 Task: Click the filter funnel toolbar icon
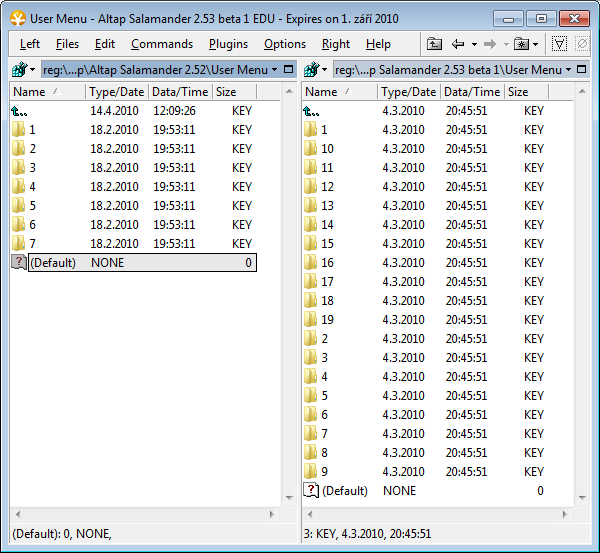click(559, 44)
